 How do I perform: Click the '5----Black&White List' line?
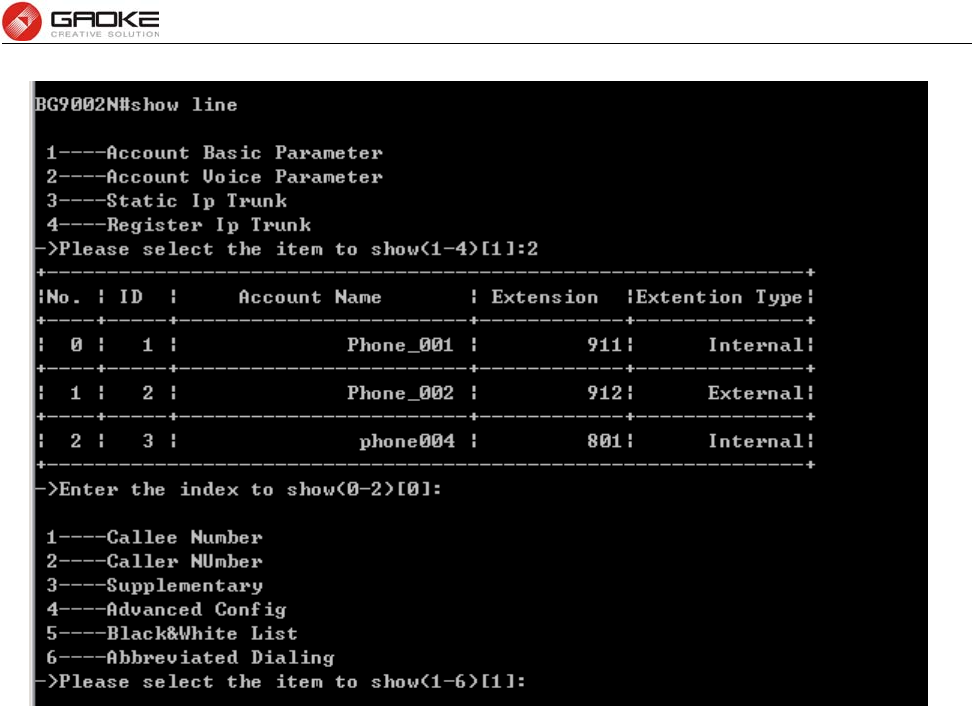tap(172, 633)
